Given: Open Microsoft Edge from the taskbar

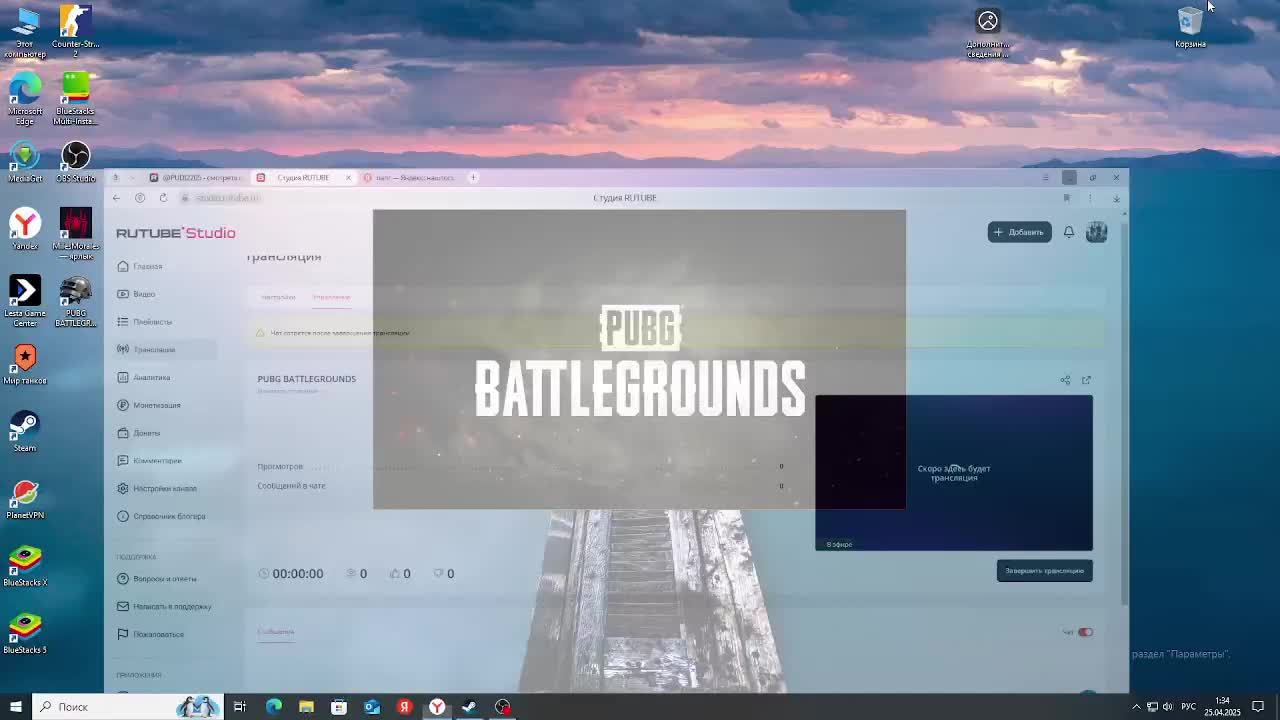Looking at the screenshot, I should (x=273, y=707).
